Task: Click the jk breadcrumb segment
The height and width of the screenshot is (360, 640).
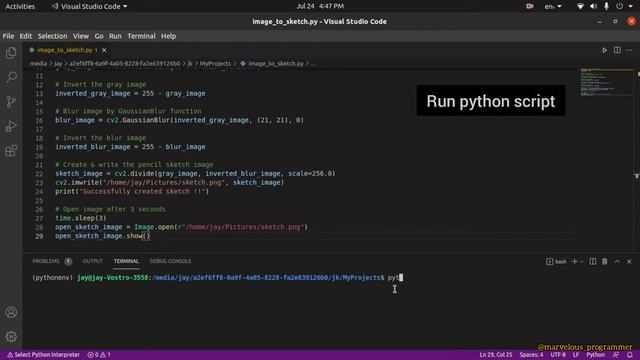Action: tap(190, 64)
